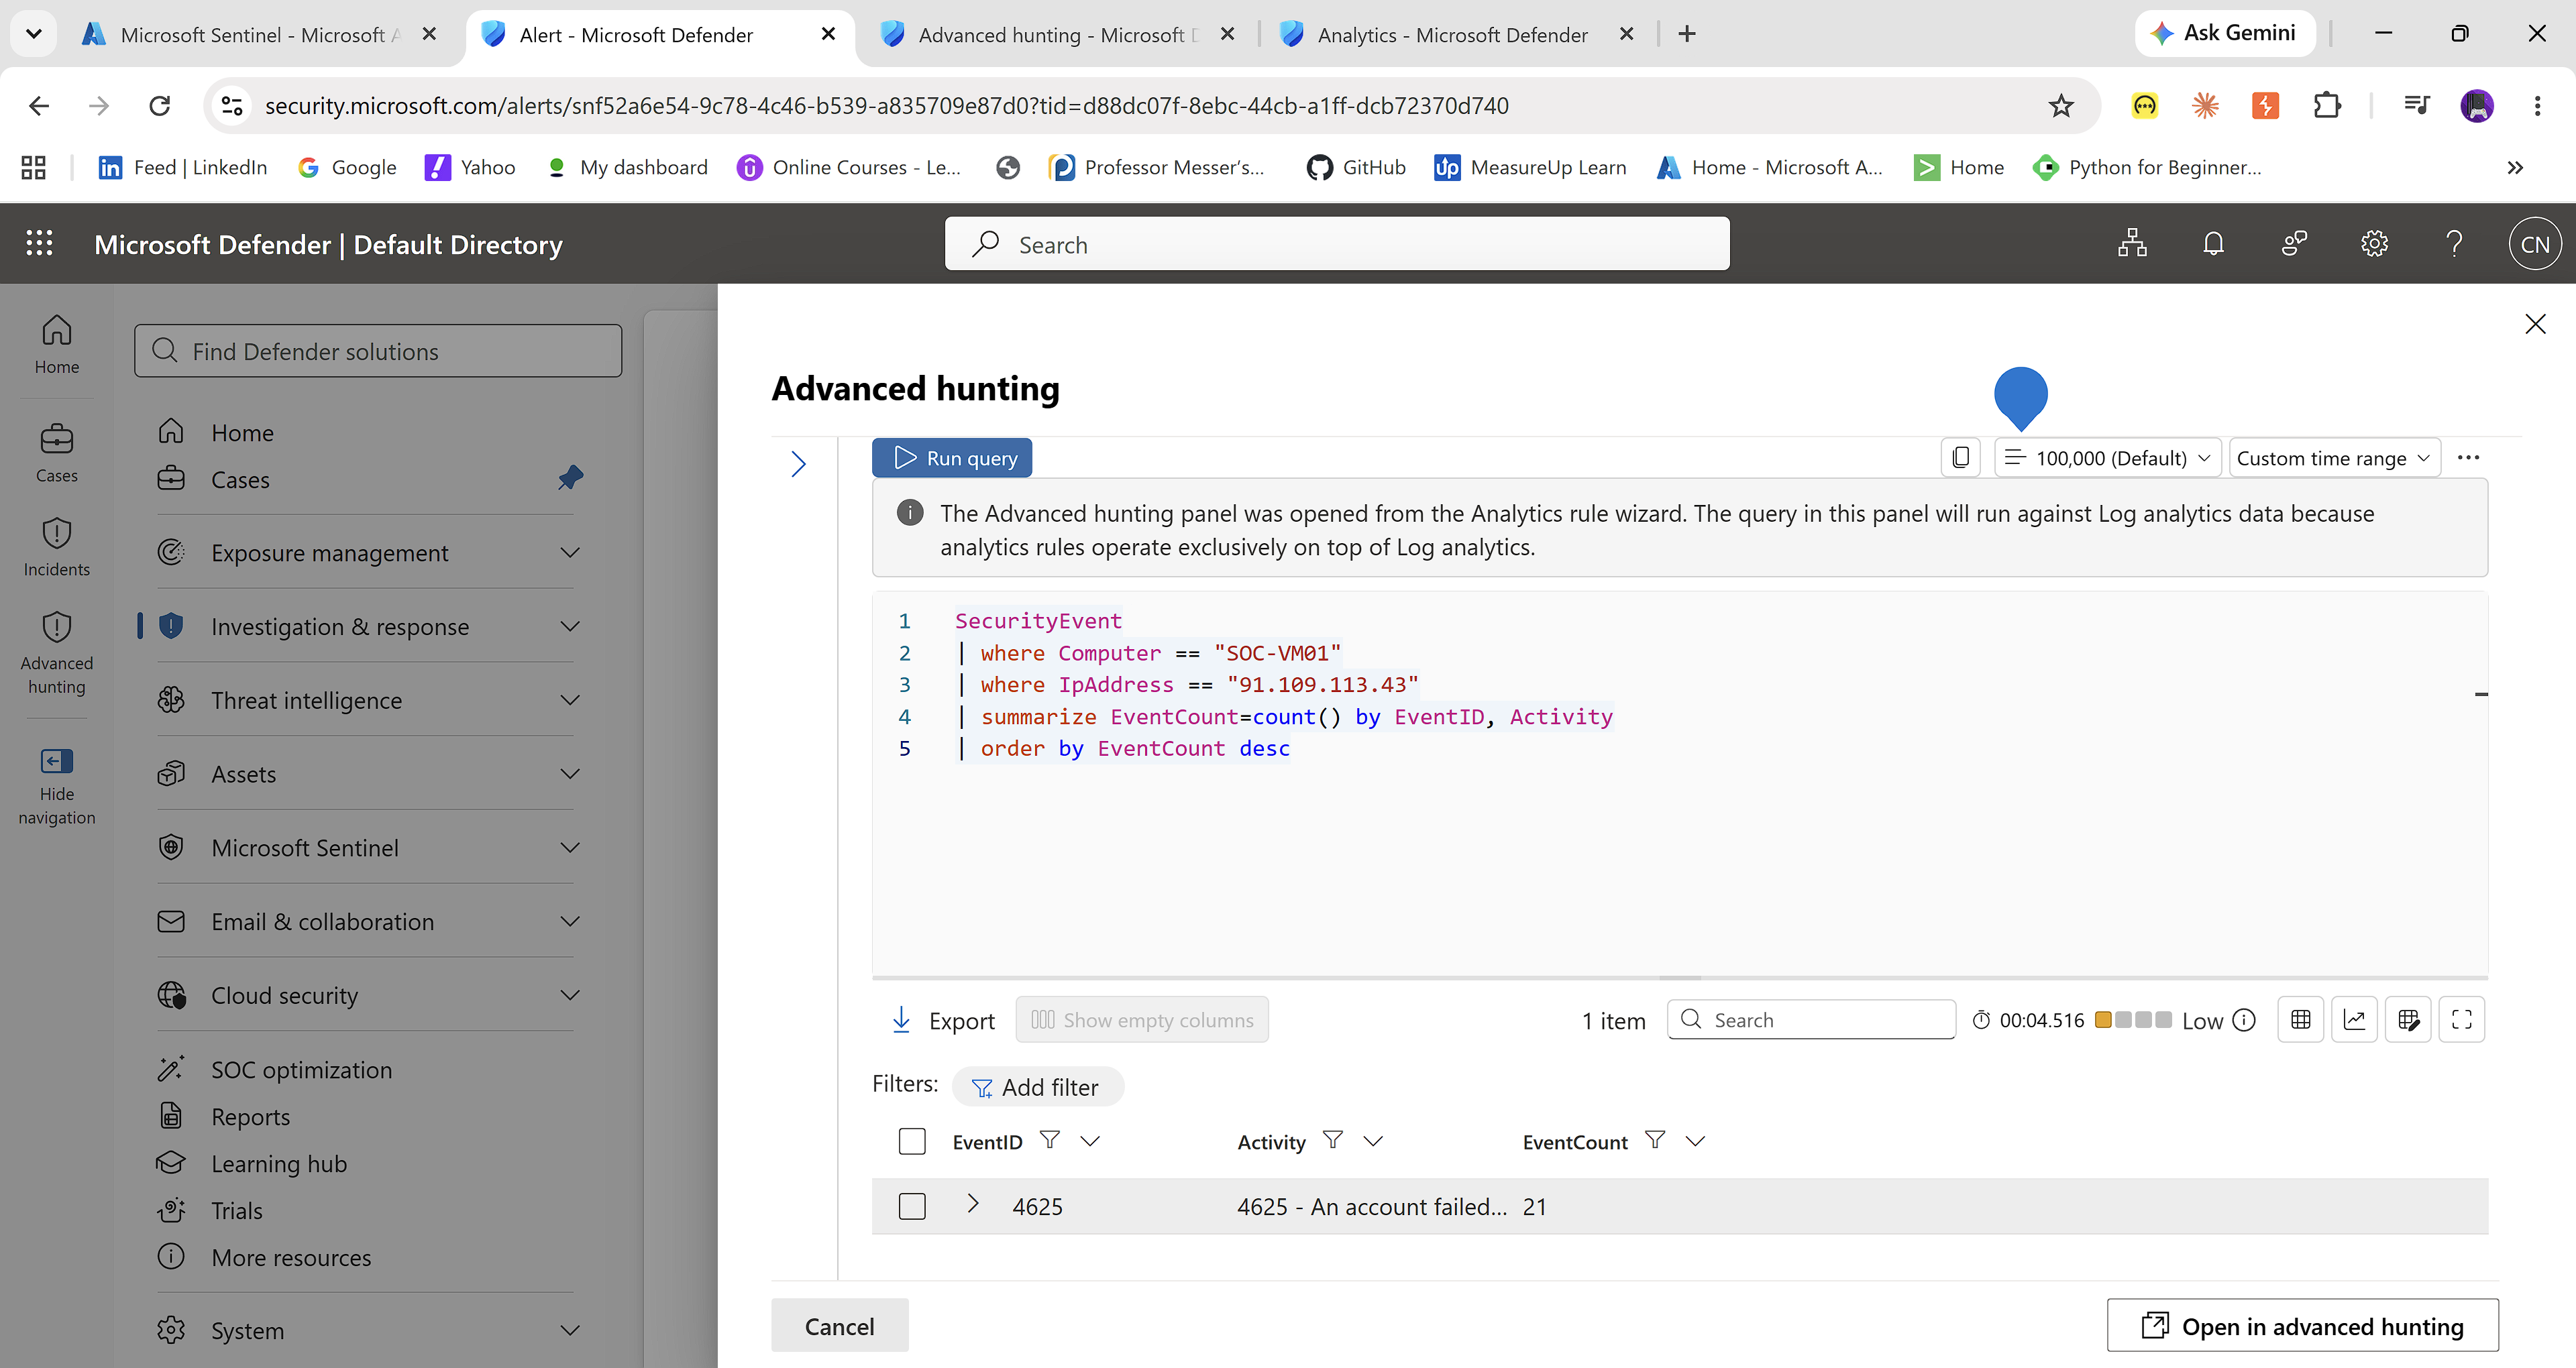Viewport: 2576px width, 1368px height.
Task: Expand the 4625 result row
Action: pyautogui.click(x=972, y=1204)
